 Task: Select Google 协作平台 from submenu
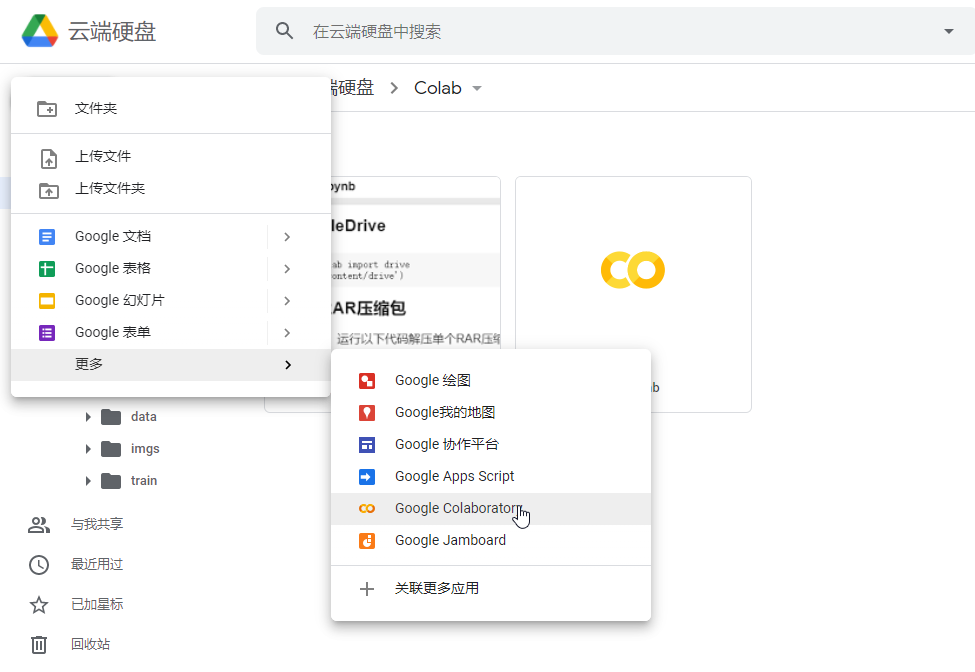coord(491,445)
